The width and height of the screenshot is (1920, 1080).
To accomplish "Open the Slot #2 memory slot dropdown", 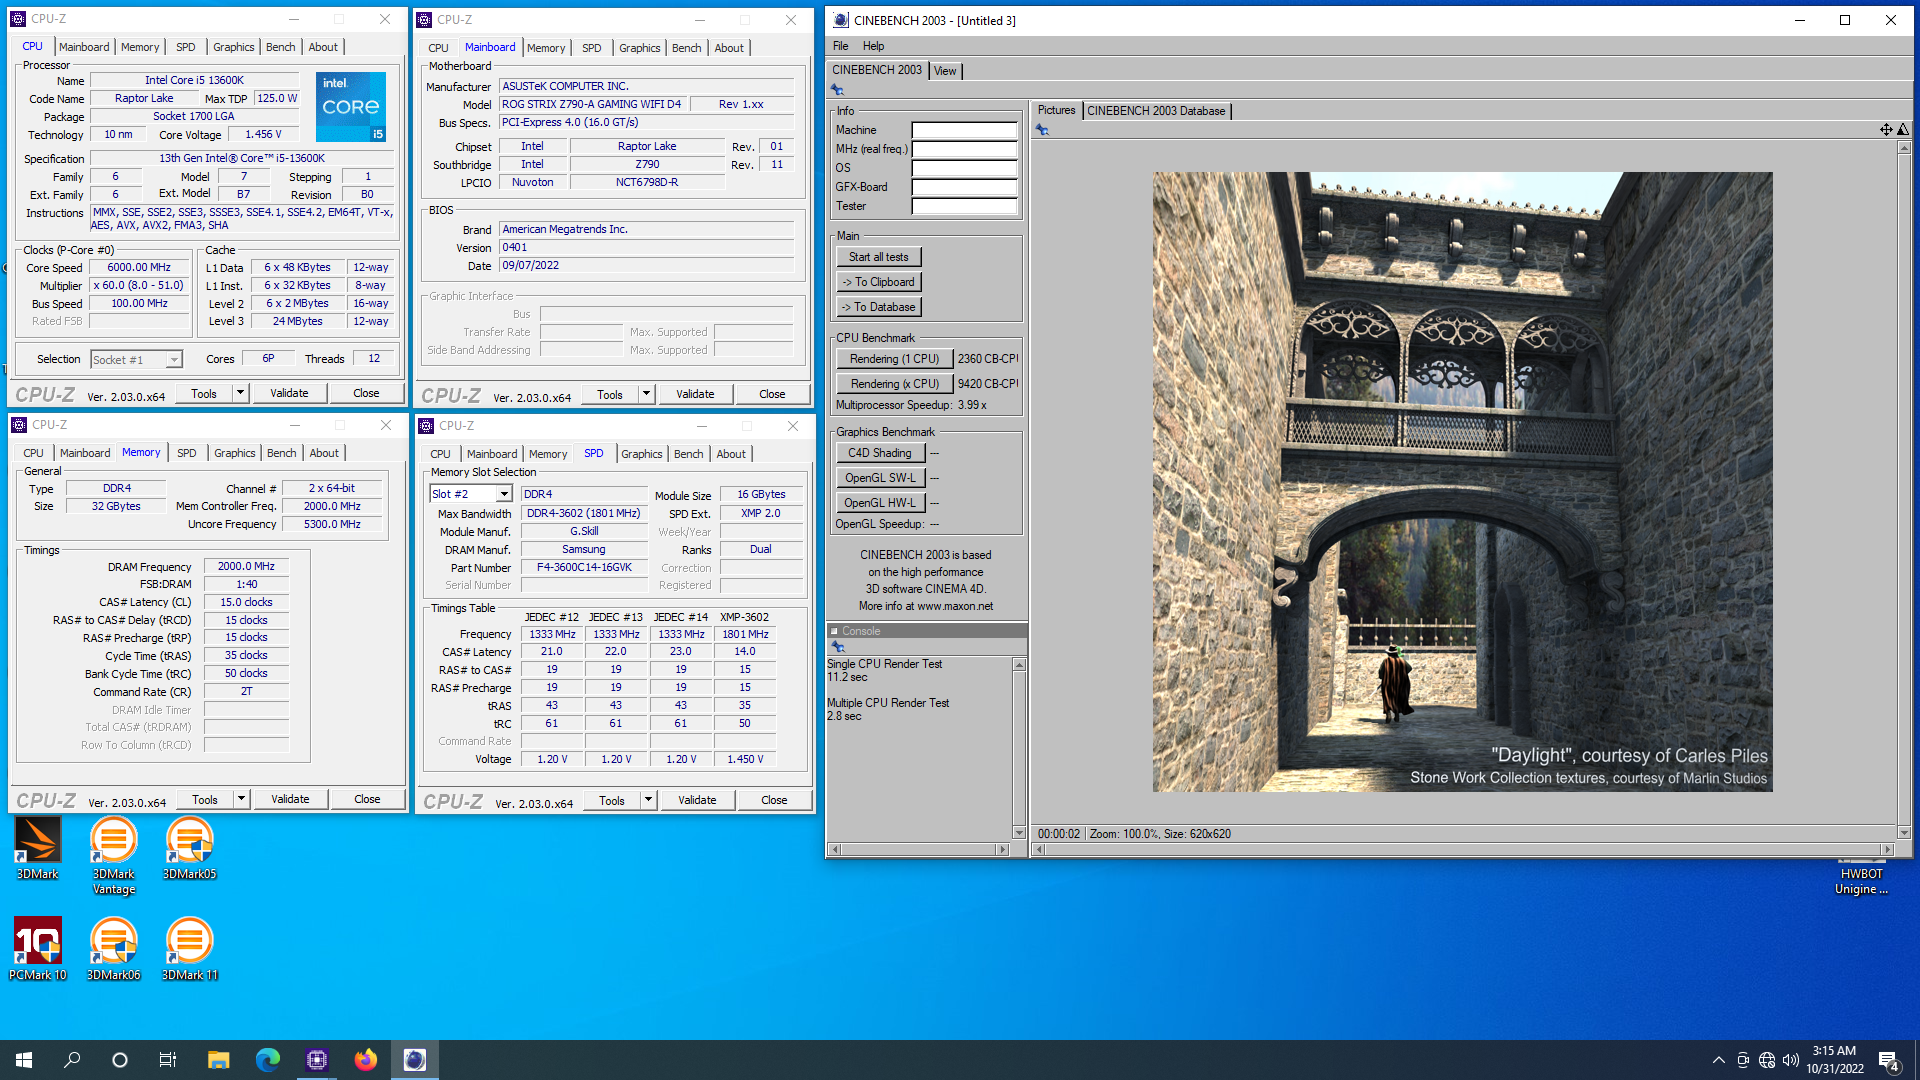I will coord(504,494).
